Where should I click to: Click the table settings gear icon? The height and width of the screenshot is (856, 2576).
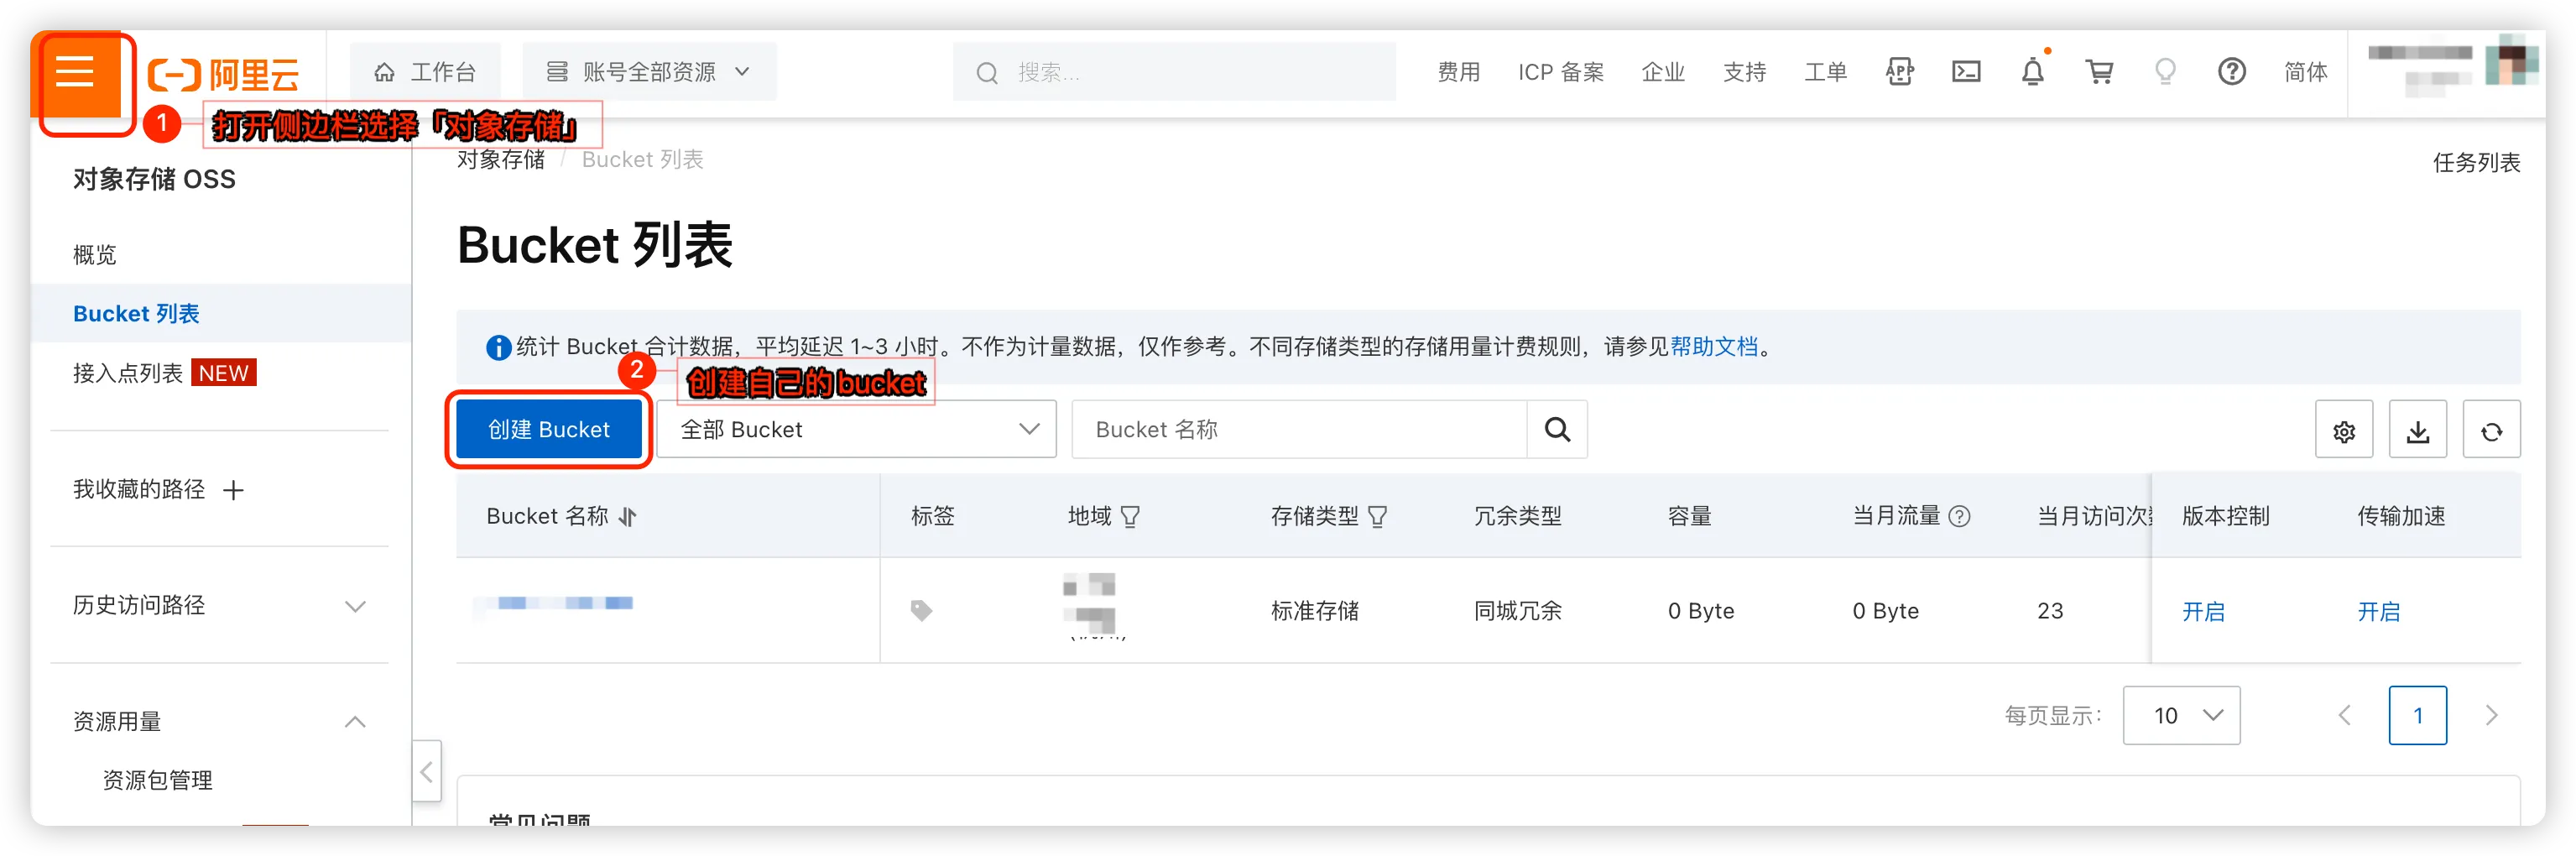[x=2343, y=430]
